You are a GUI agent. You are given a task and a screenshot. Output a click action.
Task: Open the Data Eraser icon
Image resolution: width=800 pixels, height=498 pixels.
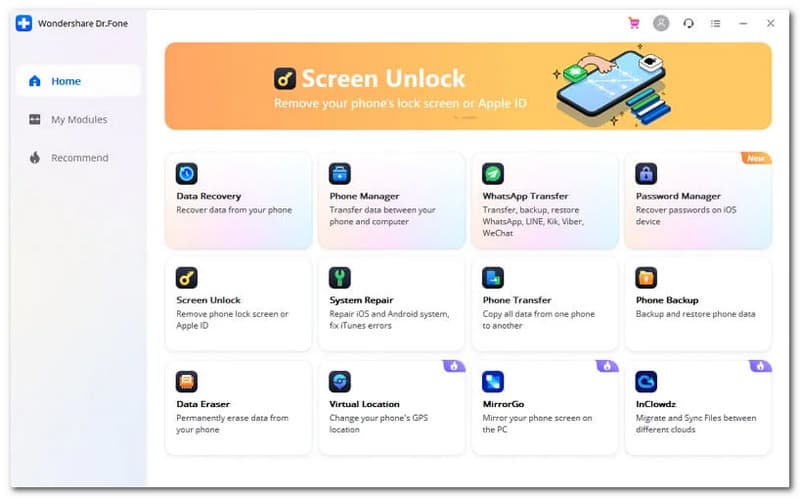pos(187,382)
